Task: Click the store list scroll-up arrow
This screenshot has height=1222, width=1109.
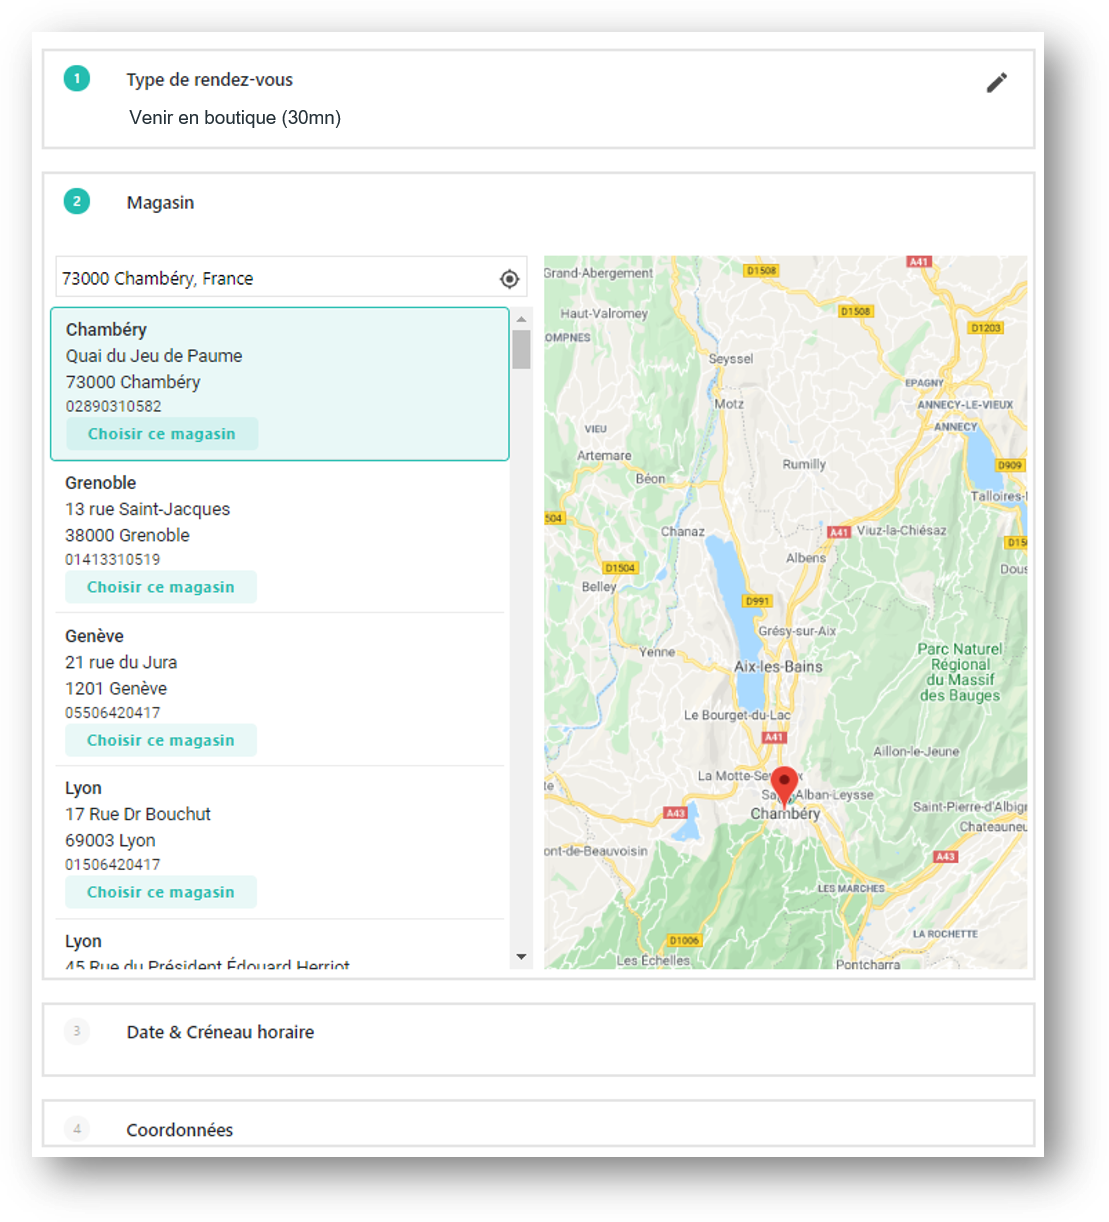Action: pos(521,319)
